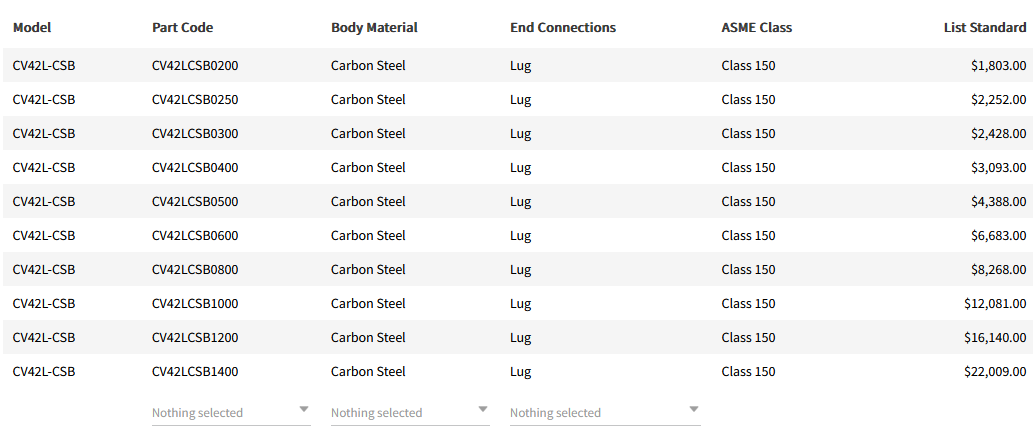The width and height of the screenshot is (1033, 429).
Task: Sort by the List Standard header
Action: click(984, 27)
